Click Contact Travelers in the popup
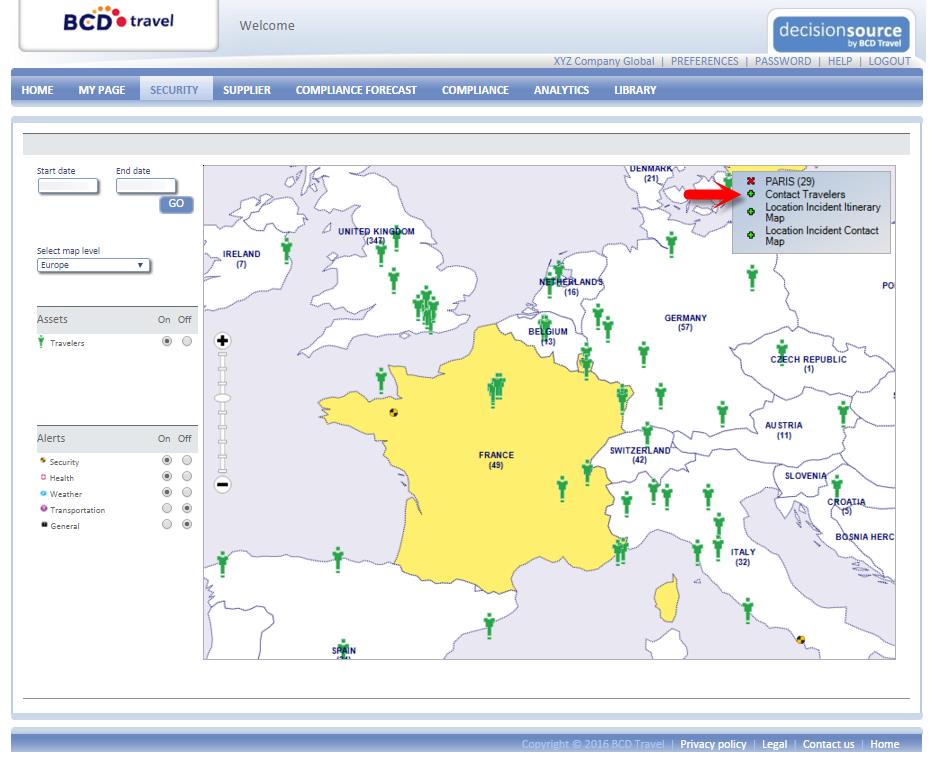The width and height of the screenshot is (933, 768). 804,194
